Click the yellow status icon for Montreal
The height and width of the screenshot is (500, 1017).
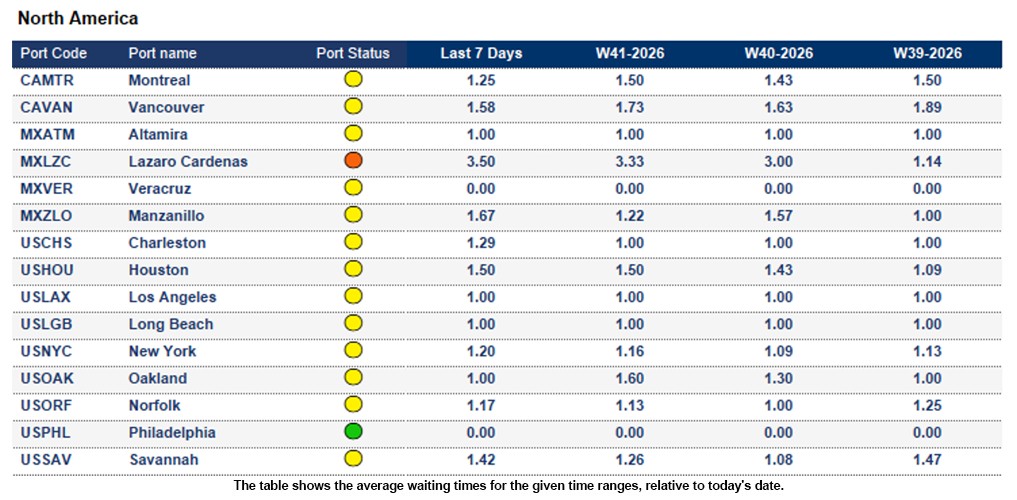353,80
